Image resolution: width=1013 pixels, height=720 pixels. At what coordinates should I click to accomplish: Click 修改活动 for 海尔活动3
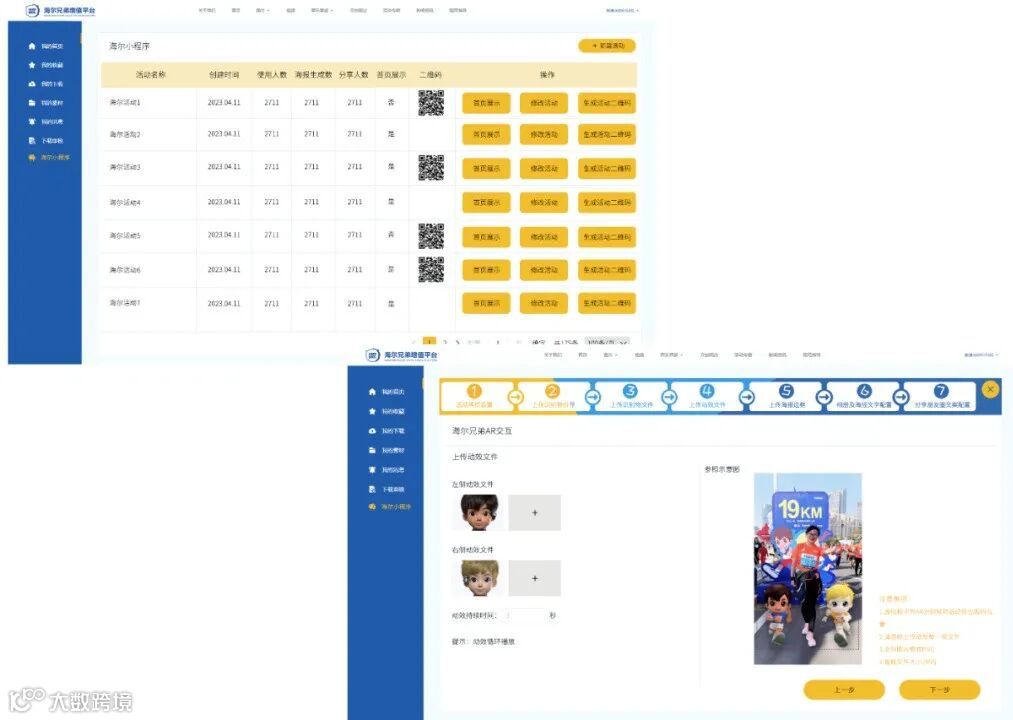(x=544, y=168)
